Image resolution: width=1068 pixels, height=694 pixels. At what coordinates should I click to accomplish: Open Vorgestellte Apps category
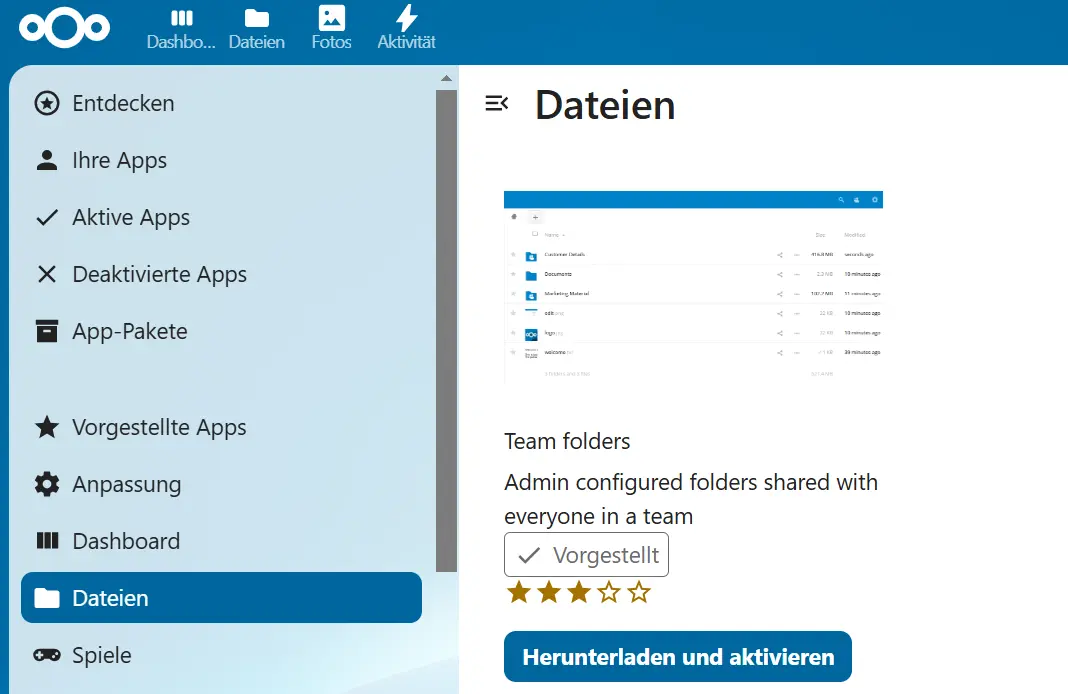[221, 428]
